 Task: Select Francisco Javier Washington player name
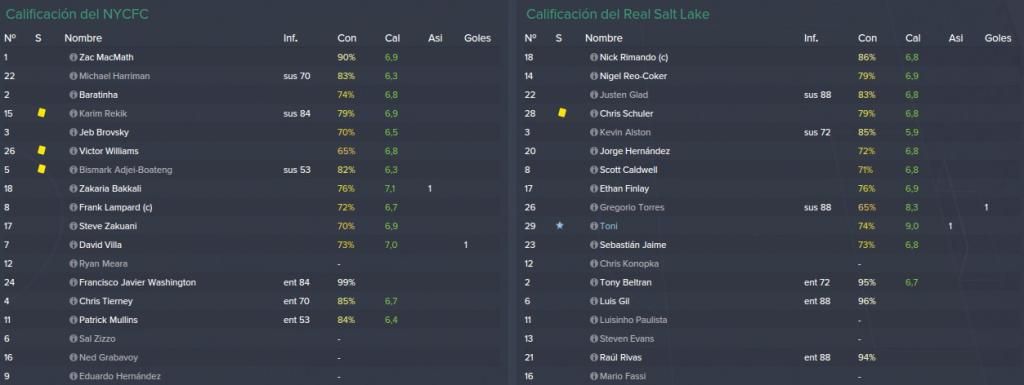tap(137, 283)
